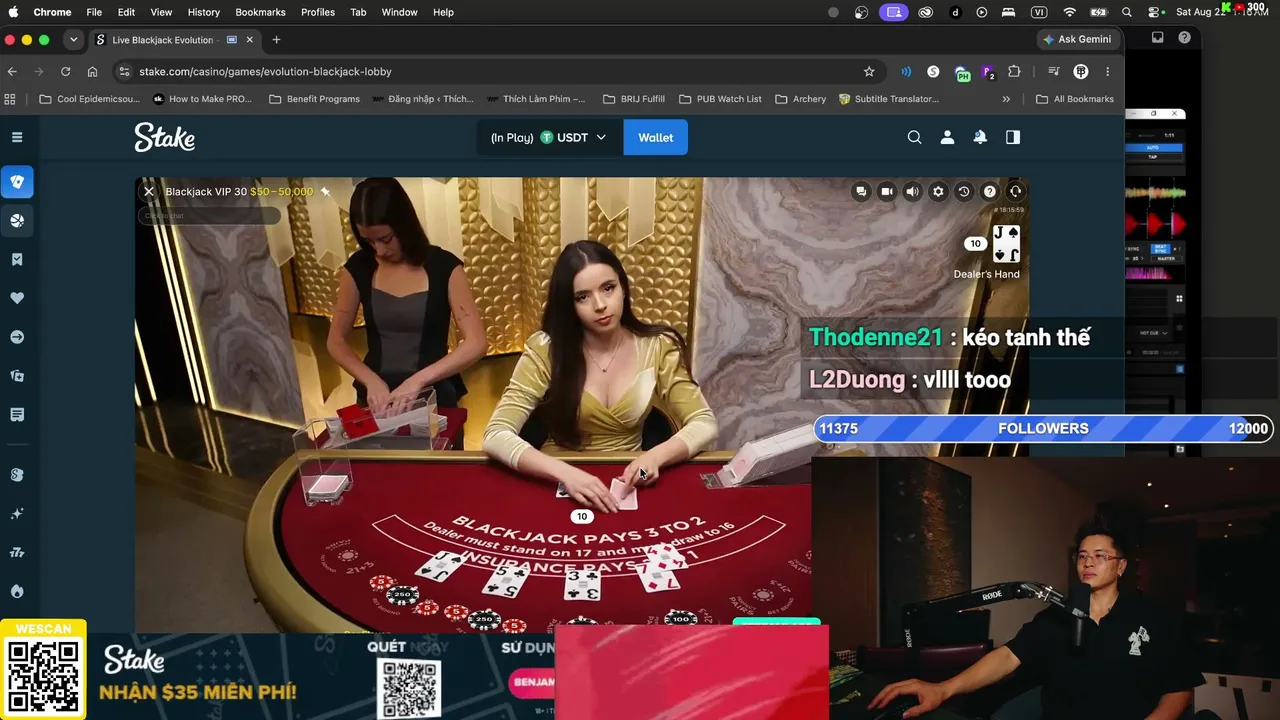
Task: Go to the Stake logo home link
Action: click(165, 137)
